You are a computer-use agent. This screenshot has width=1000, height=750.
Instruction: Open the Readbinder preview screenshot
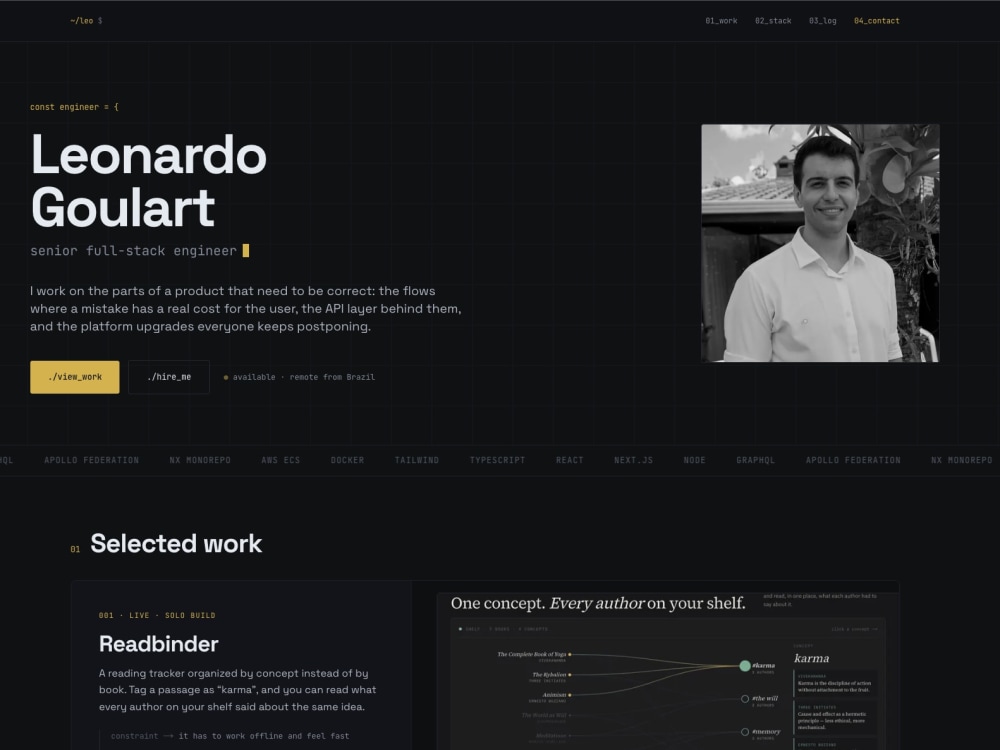(x=668, y=671)
